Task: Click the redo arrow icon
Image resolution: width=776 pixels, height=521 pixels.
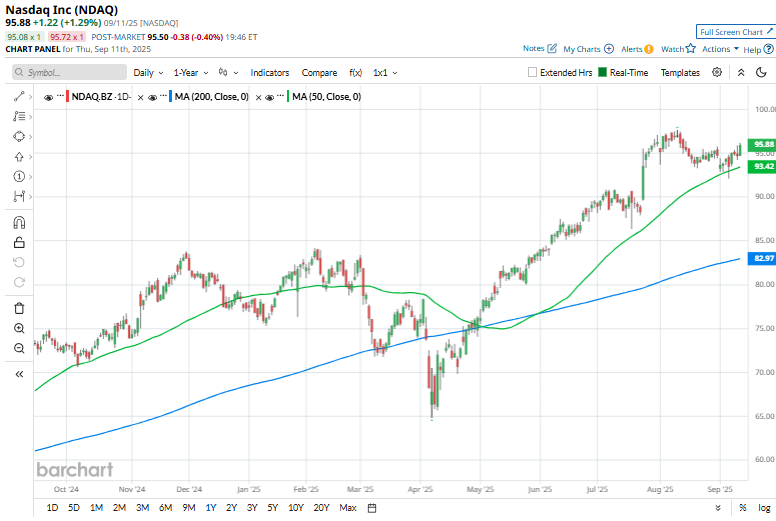Action: pos(19,282)
